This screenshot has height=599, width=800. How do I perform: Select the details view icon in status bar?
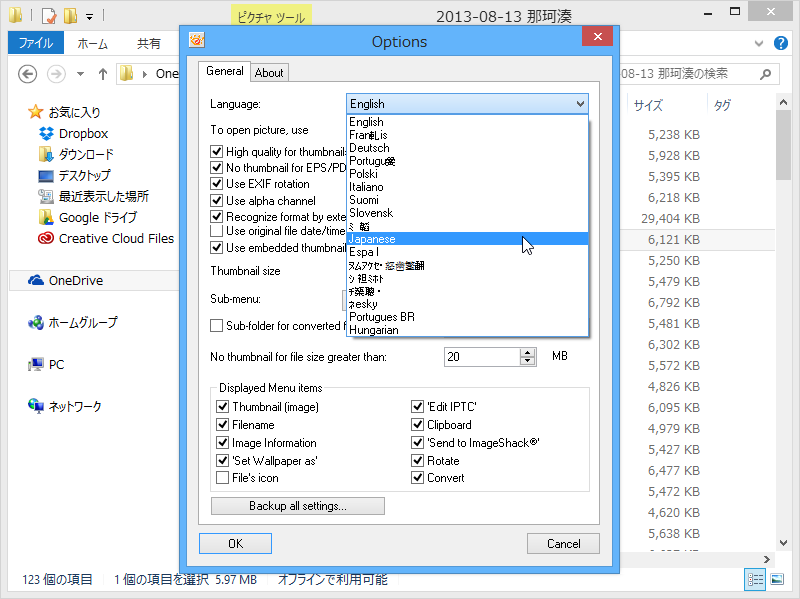(755, 580)
